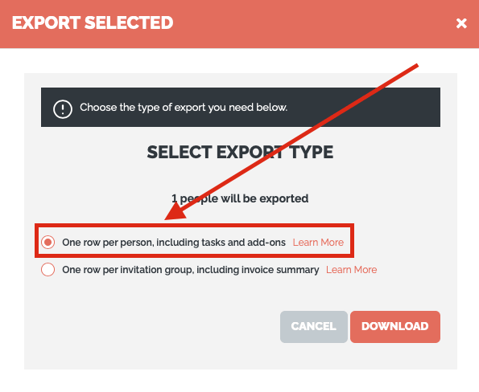Open Learn More for per person export
The image size is (479, 392).
pos(318,242)
